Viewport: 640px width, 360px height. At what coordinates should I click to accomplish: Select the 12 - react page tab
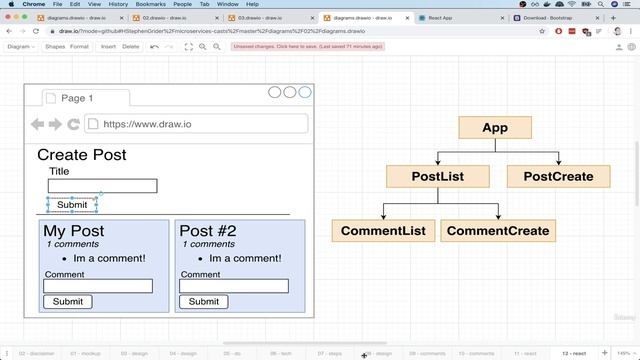tap(574, 353)
